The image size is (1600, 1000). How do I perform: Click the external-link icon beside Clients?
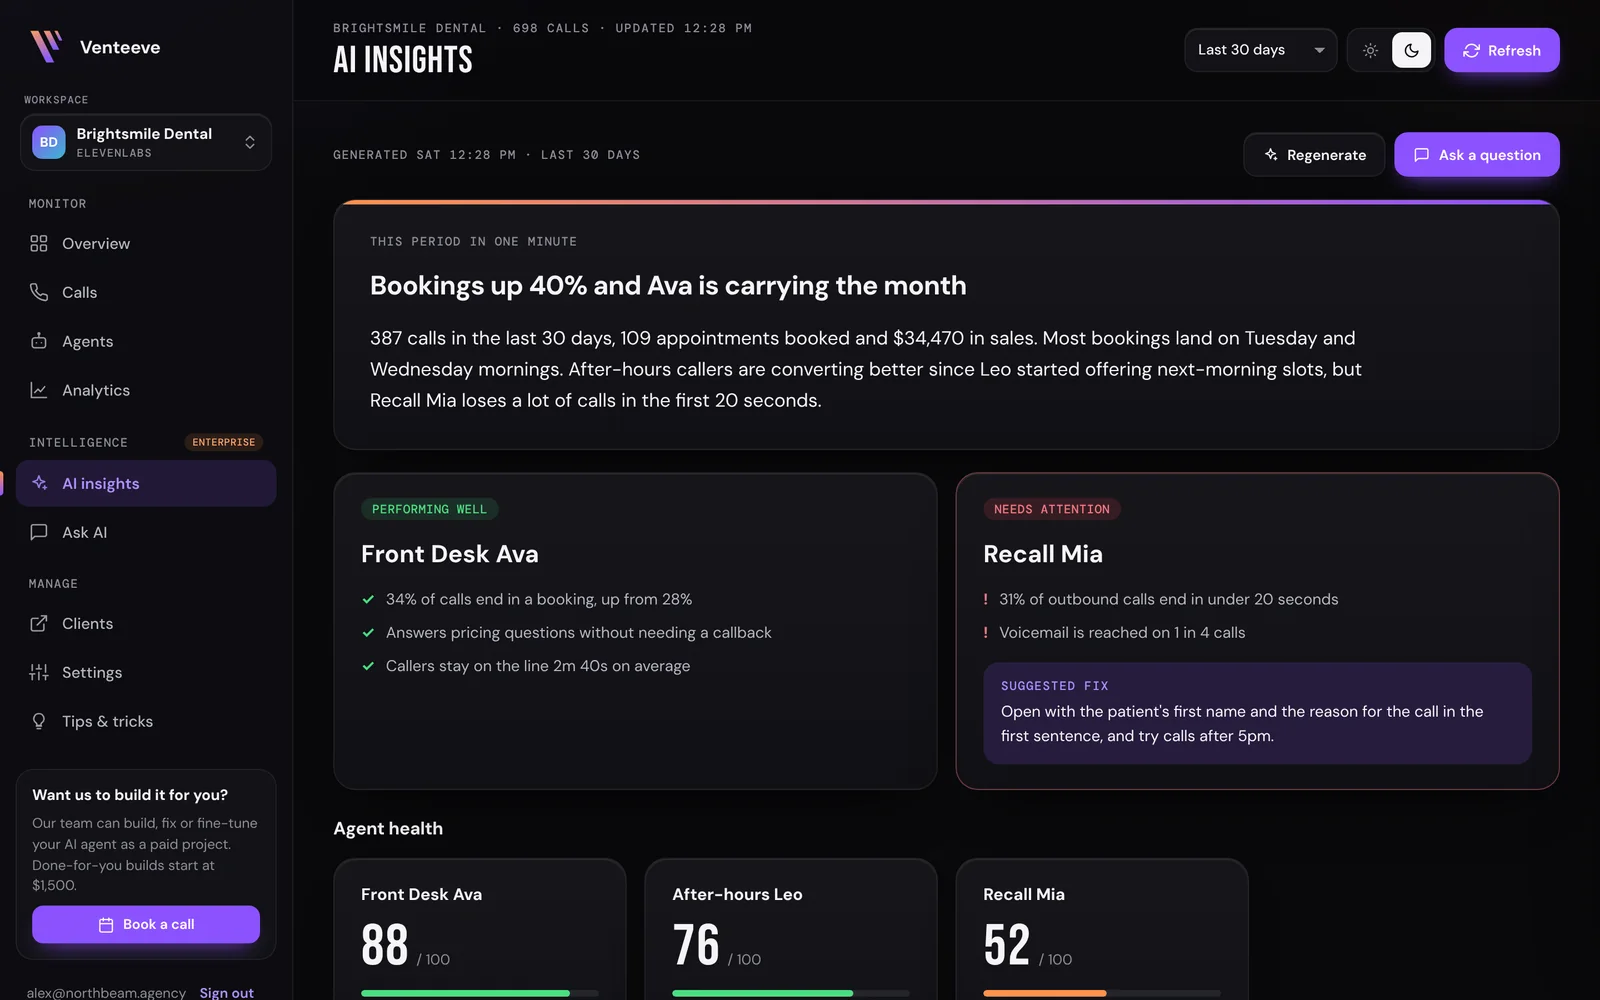tap(39, 623)
